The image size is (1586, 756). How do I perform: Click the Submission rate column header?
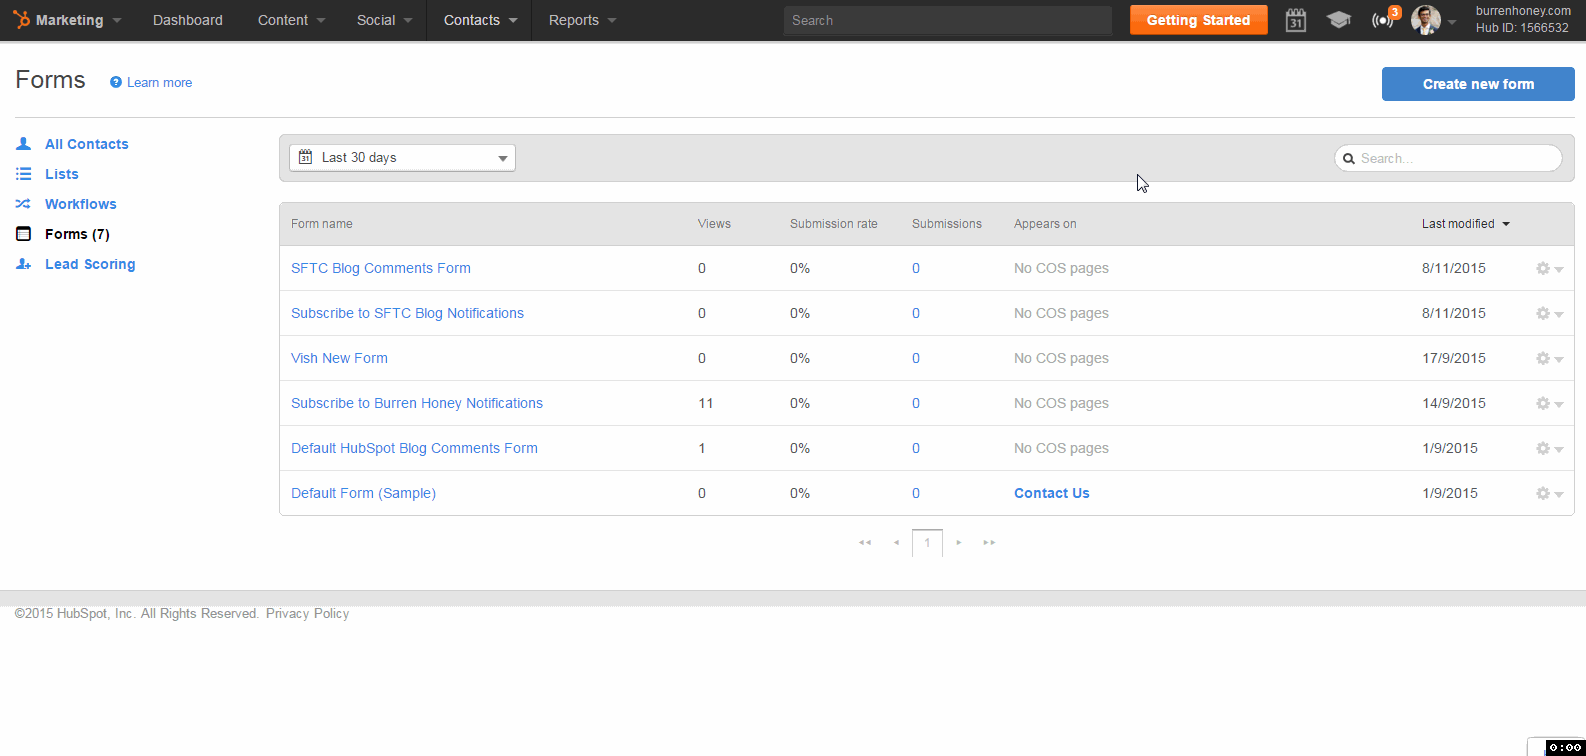tap(834, 224)
